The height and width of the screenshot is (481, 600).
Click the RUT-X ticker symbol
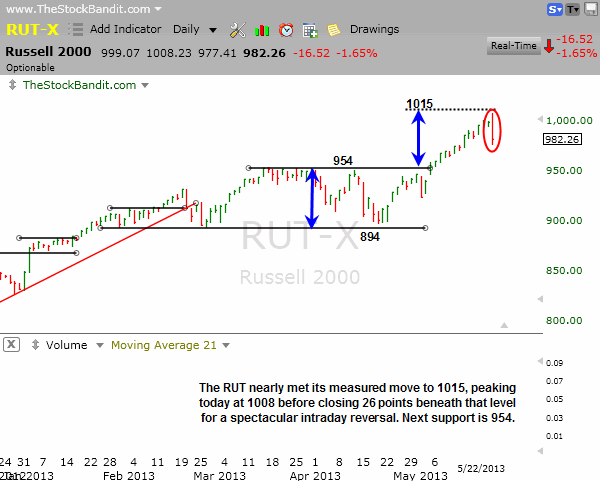(x=30, y=30)
